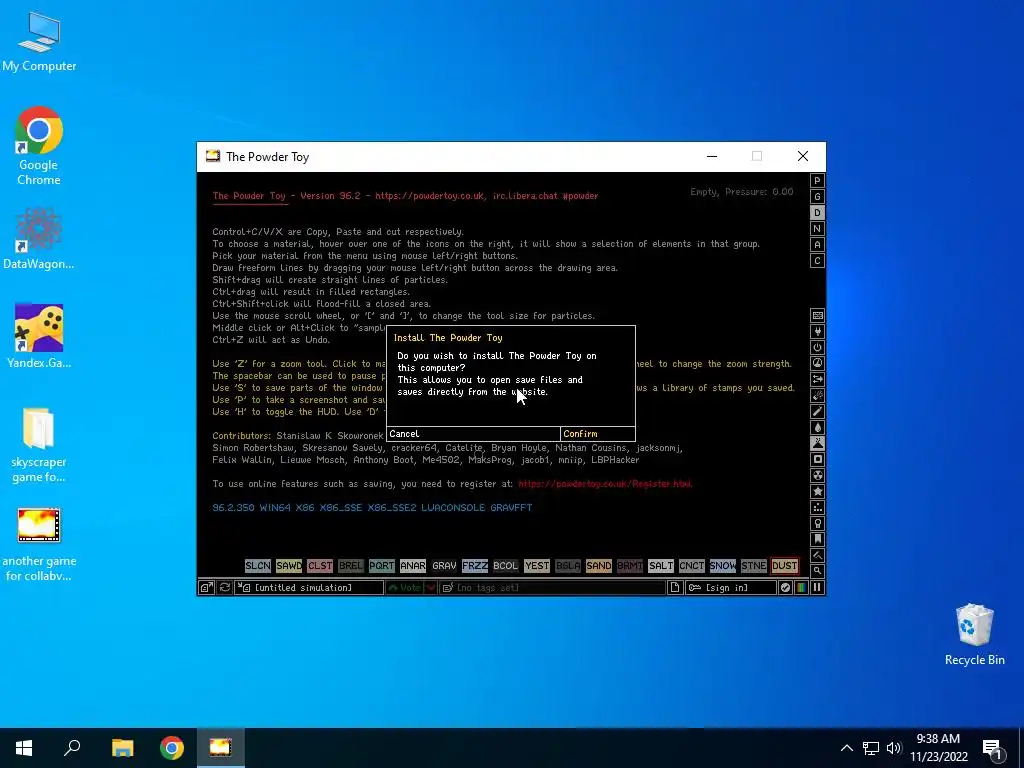Open the Electronics category plug icon

818,331
